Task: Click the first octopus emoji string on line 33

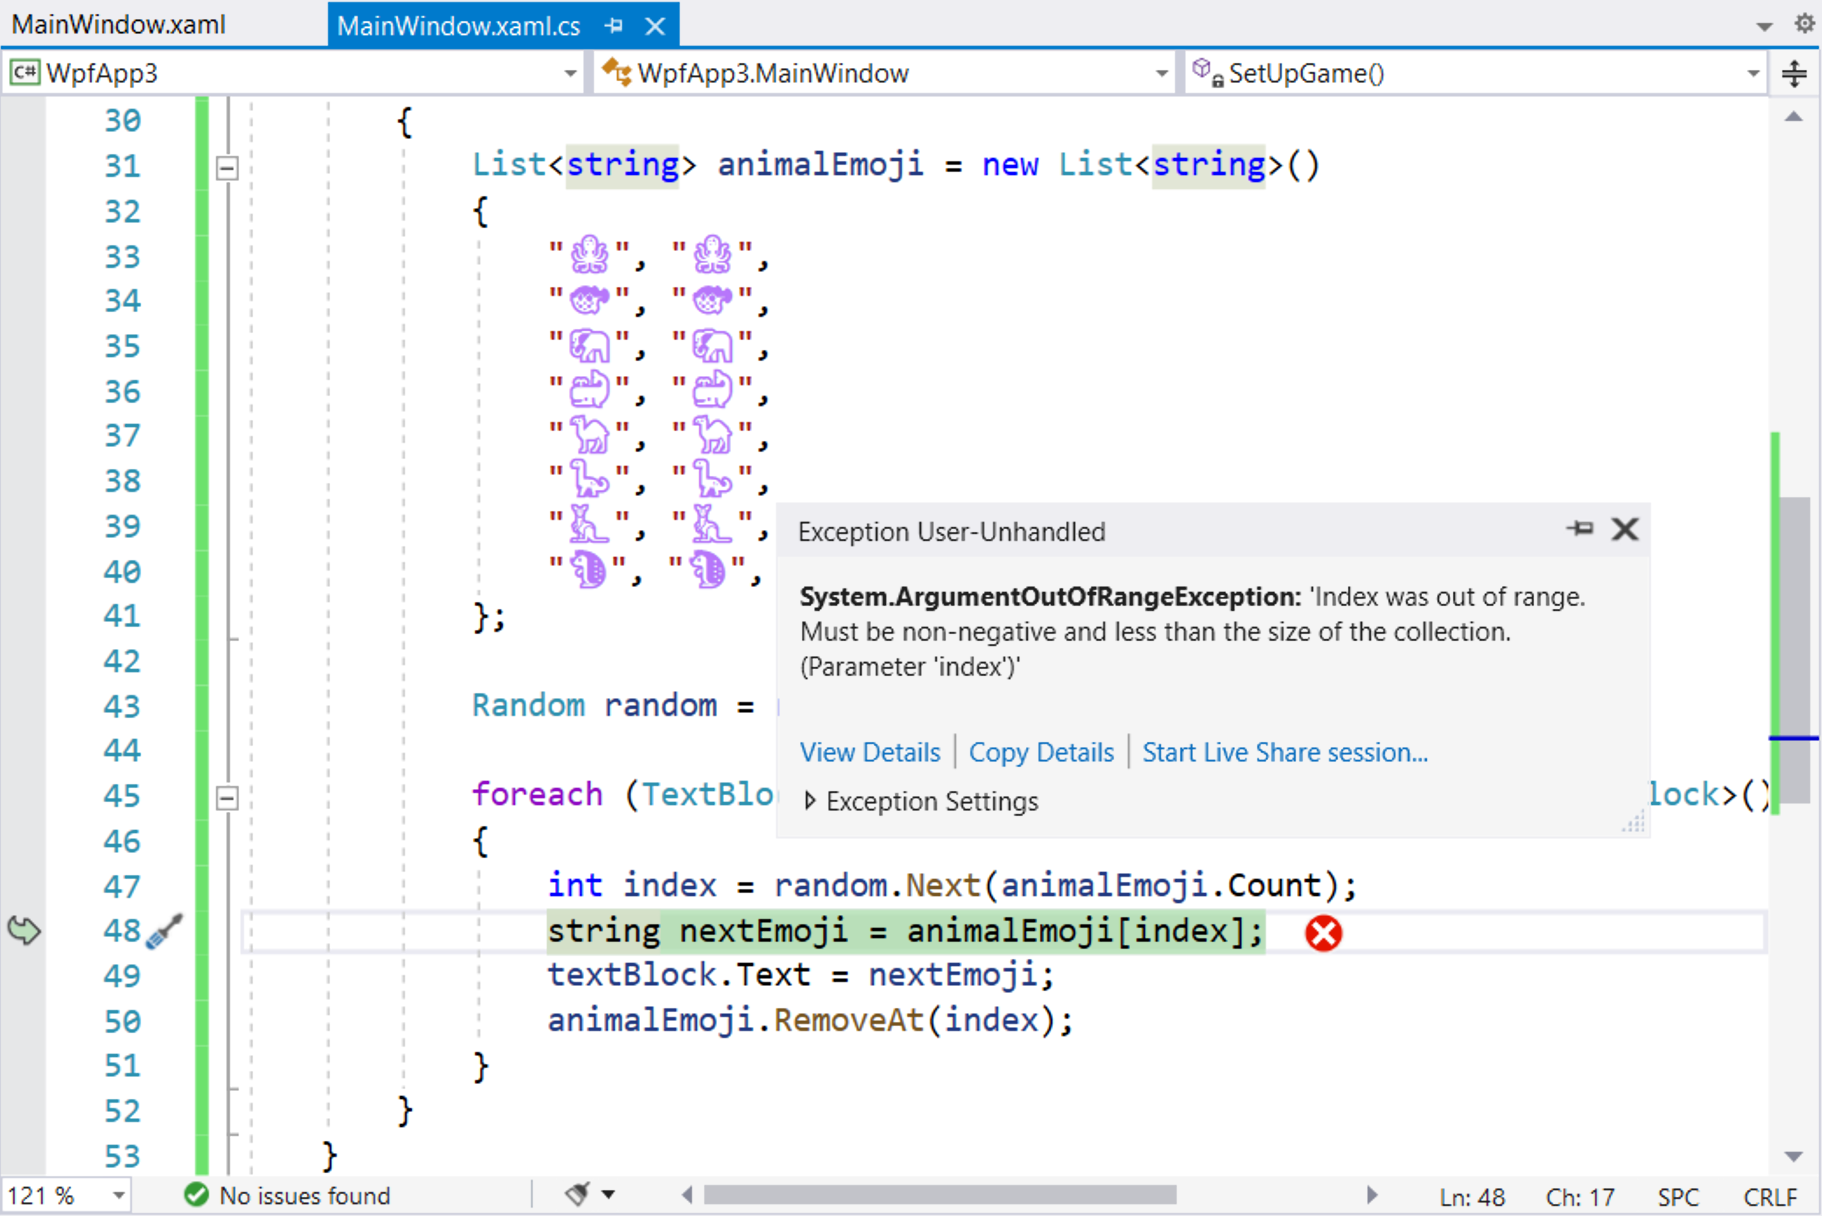Action: [590, 255]
